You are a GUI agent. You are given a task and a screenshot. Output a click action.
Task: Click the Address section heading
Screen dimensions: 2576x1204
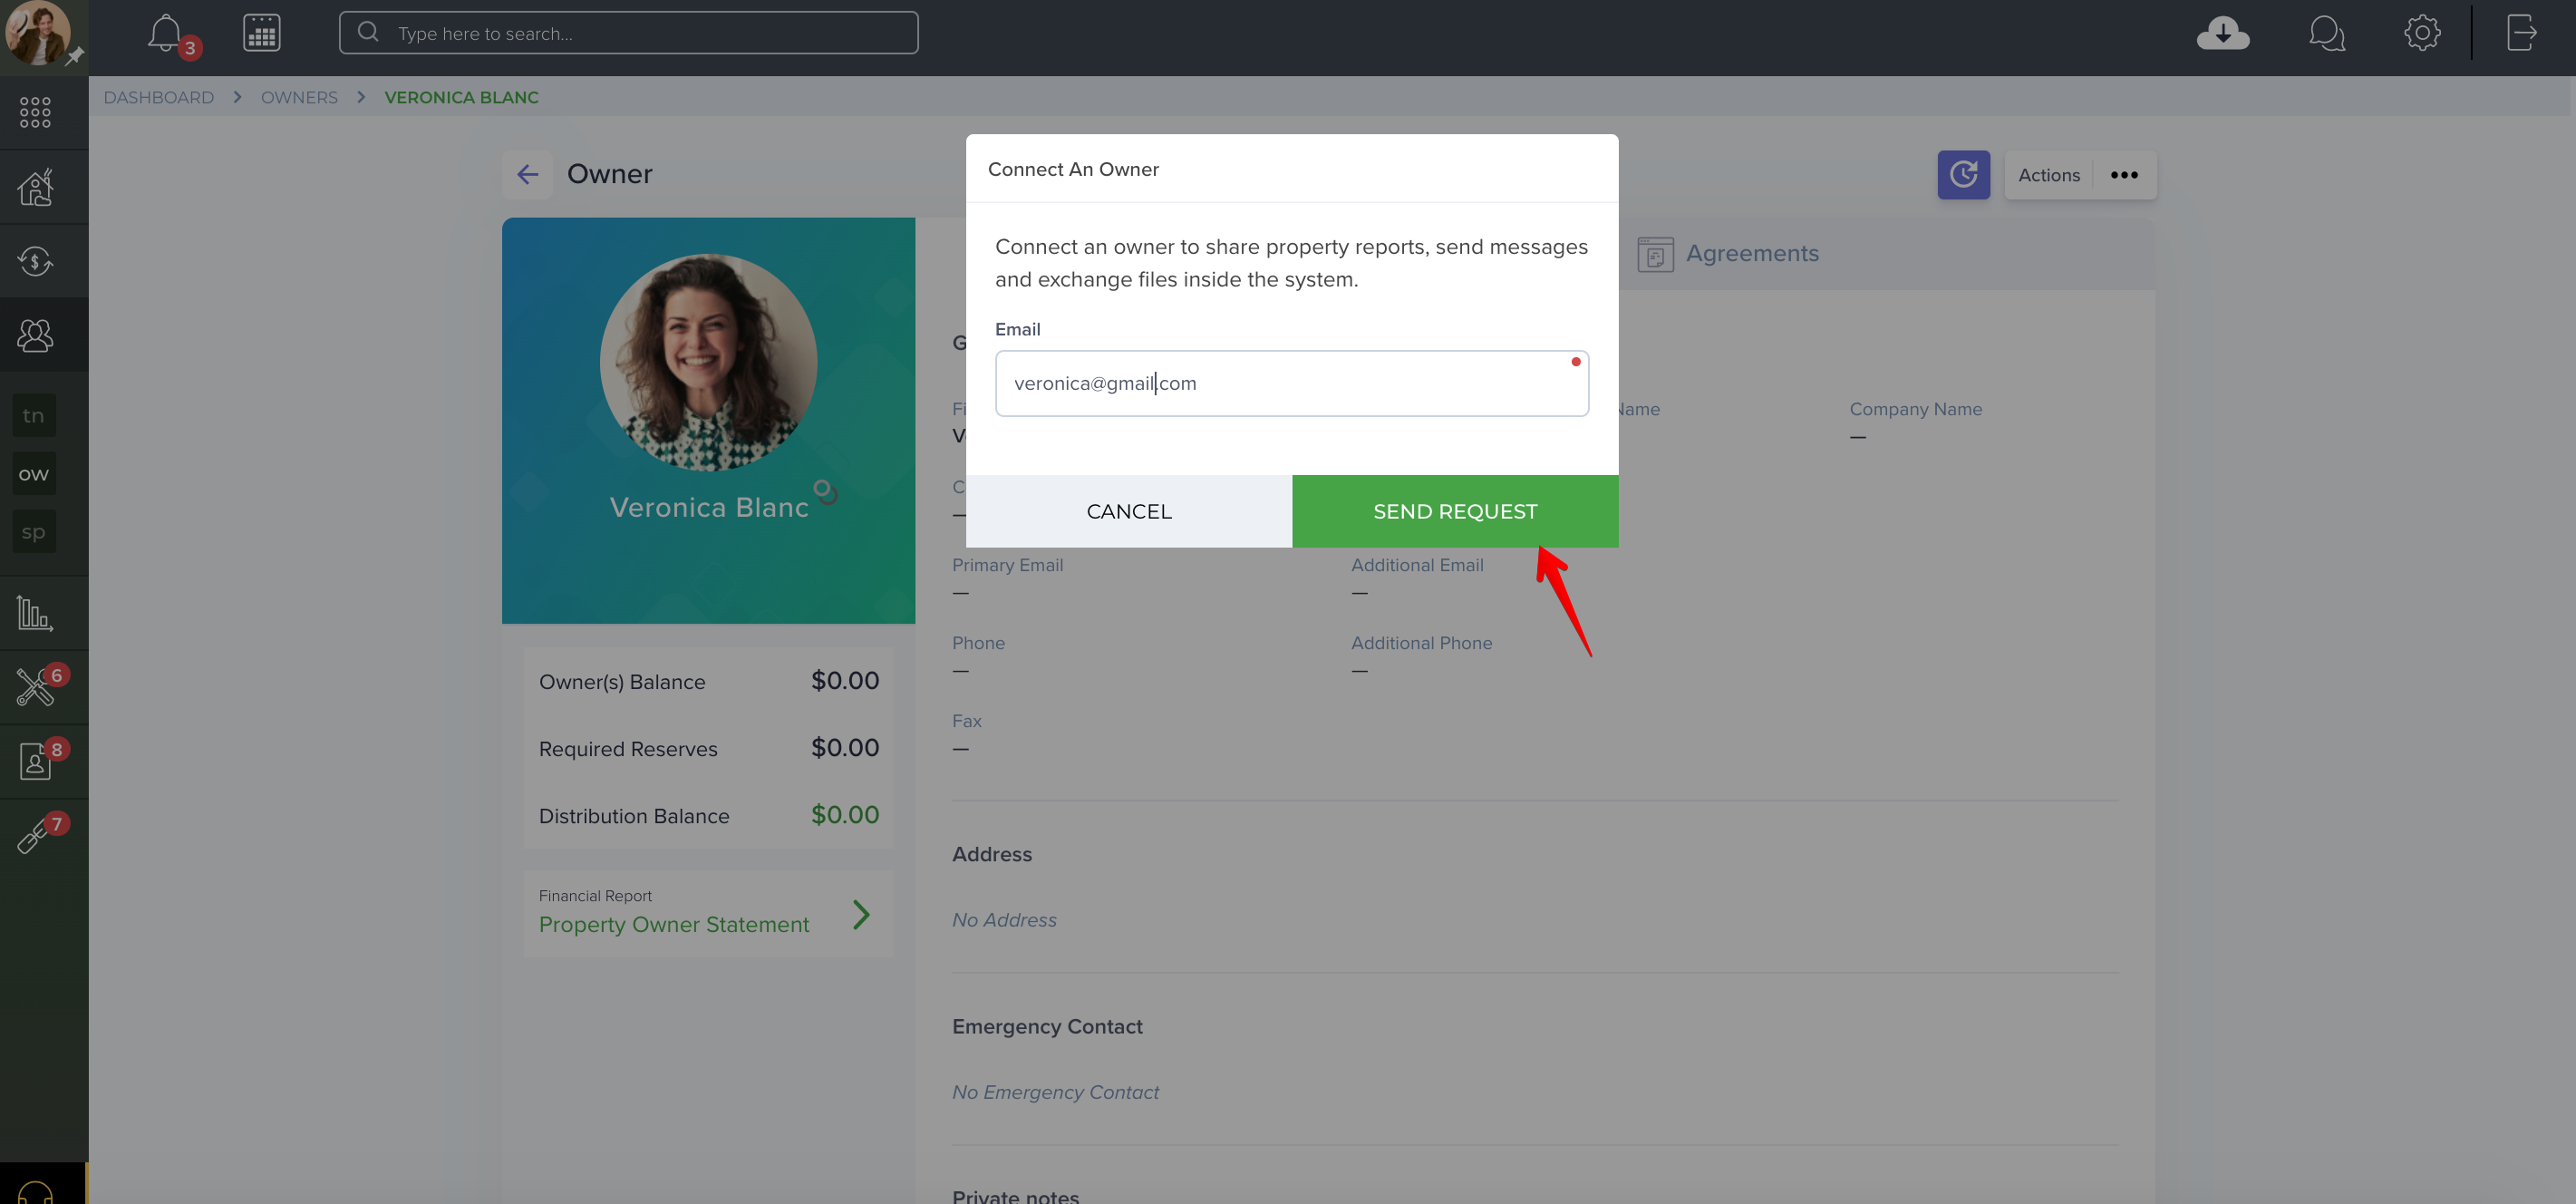click(x=991, y=854)
